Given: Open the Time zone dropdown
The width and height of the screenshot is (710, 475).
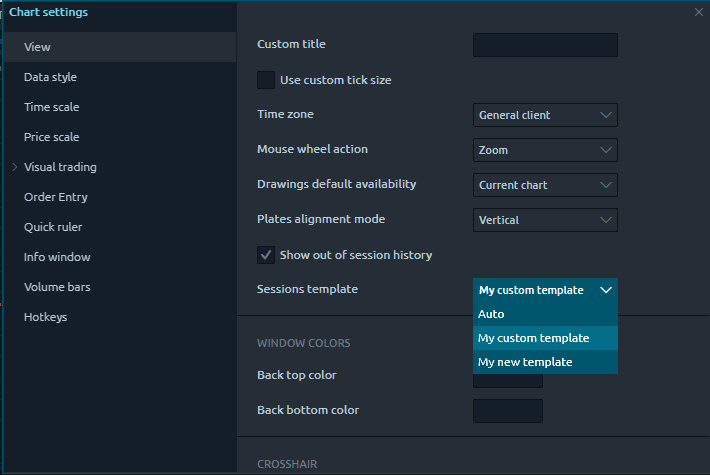Looking at the screenshot, I should 545,115.
